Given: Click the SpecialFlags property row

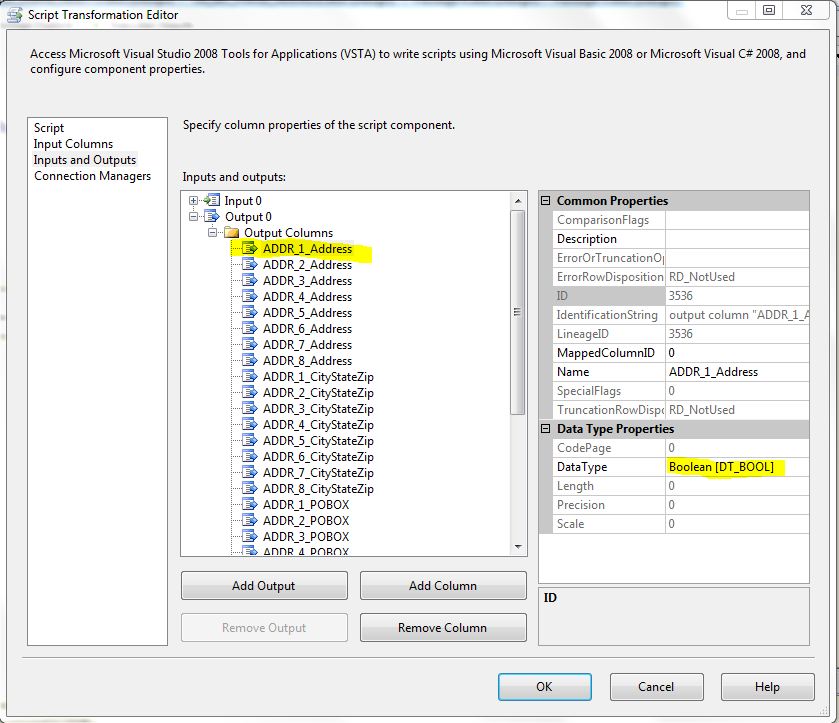Looking at the screenshot, I should tap(681, 391).
